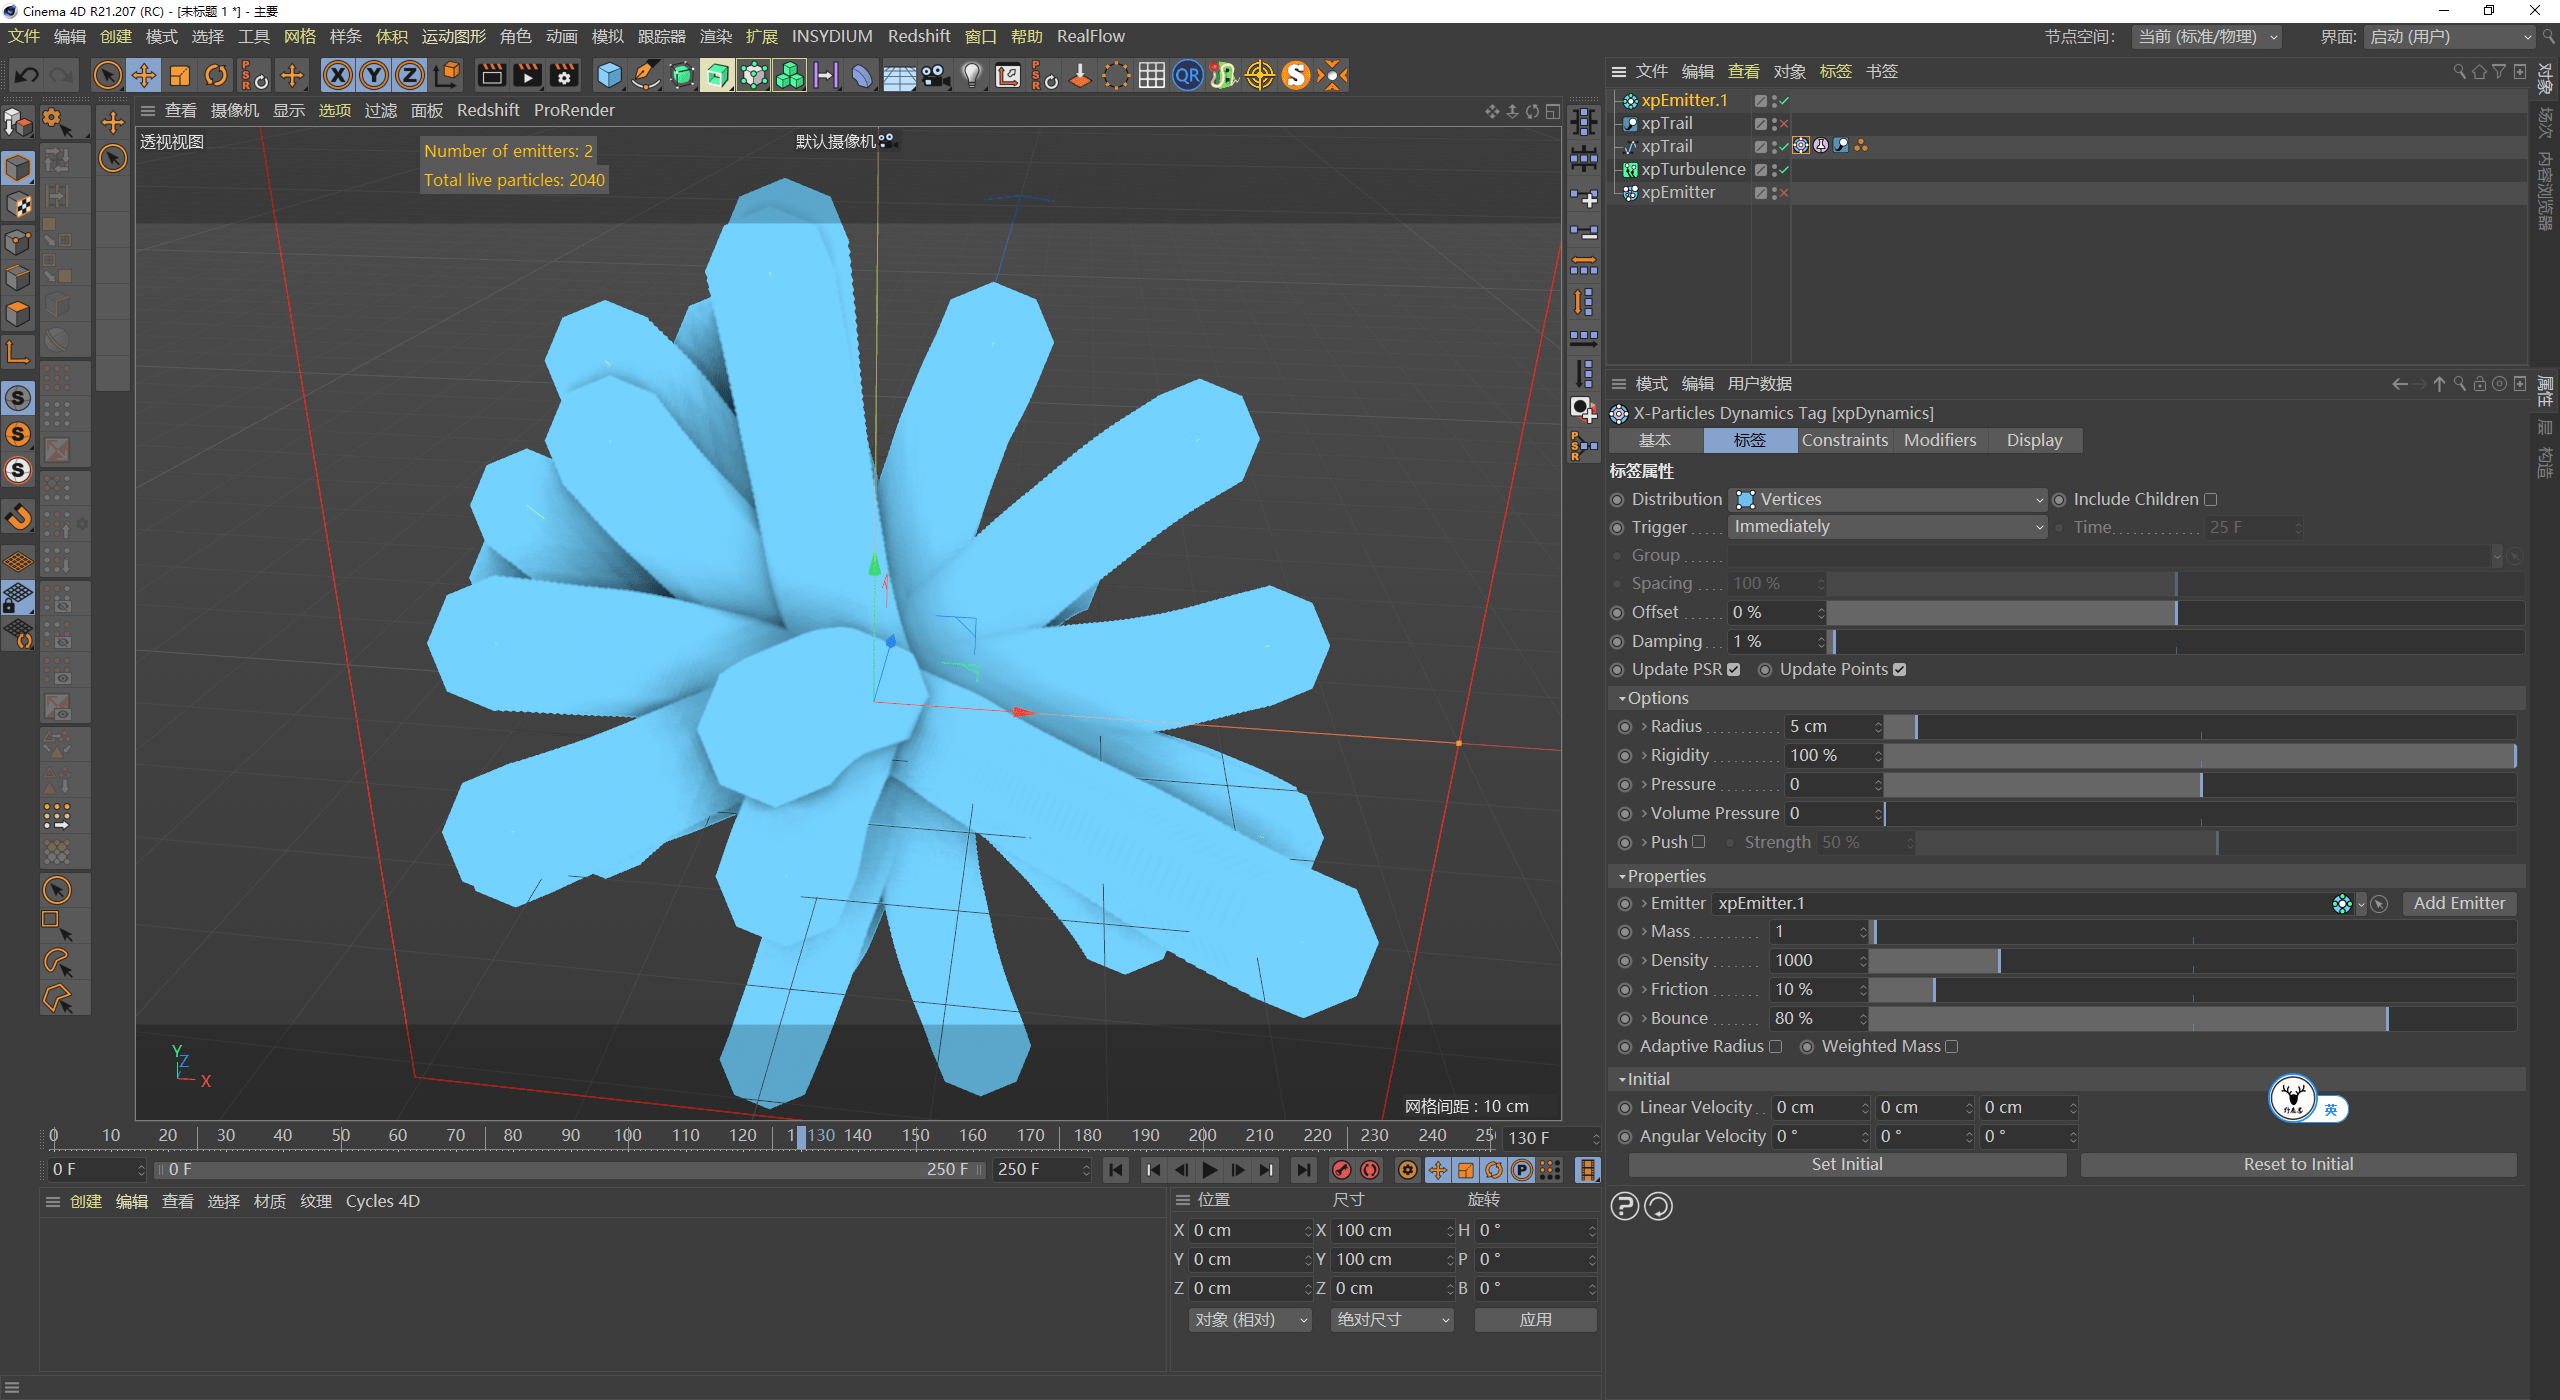
Task: Switch to the Constraints tab
Action: pyautogui.click(x=1845, y=440)
